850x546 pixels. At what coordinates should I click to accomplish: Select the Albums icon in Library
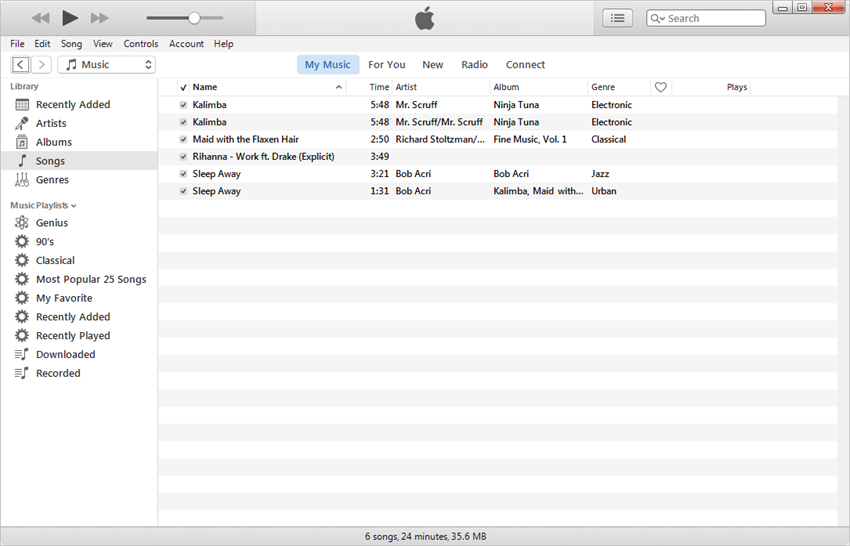[x=22, y=142]
